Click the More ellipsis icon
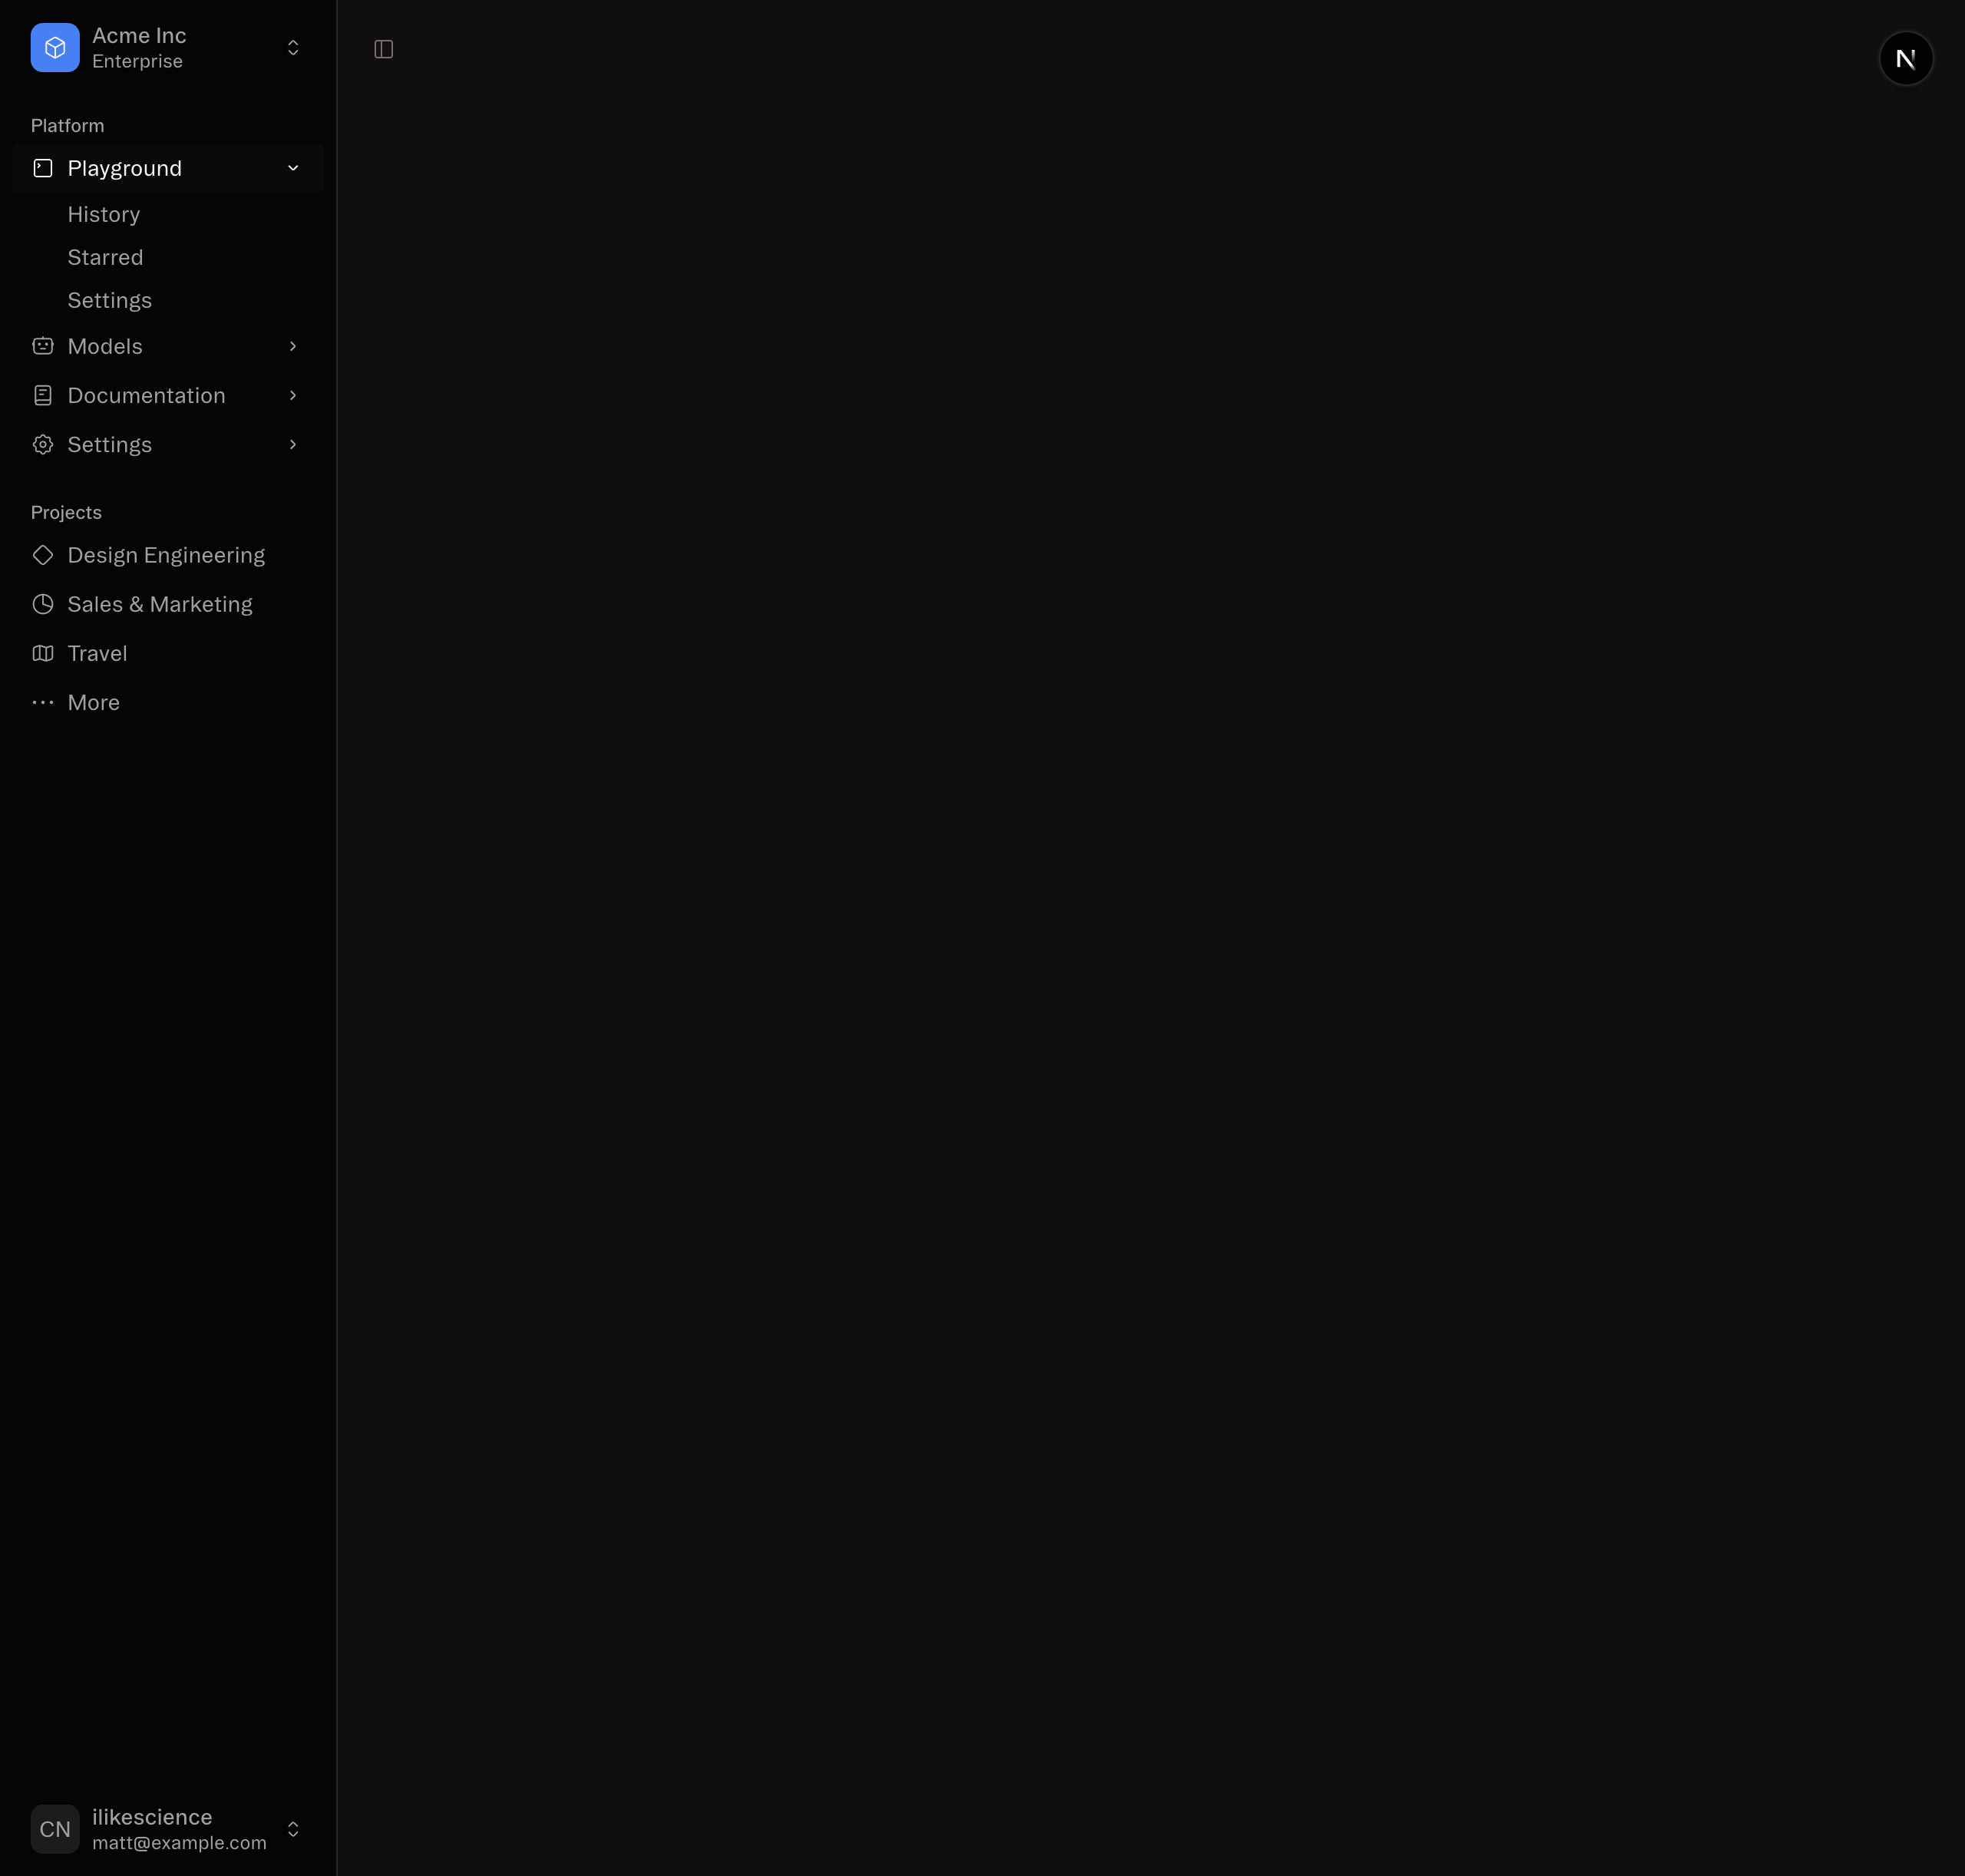 coord(44,702)
